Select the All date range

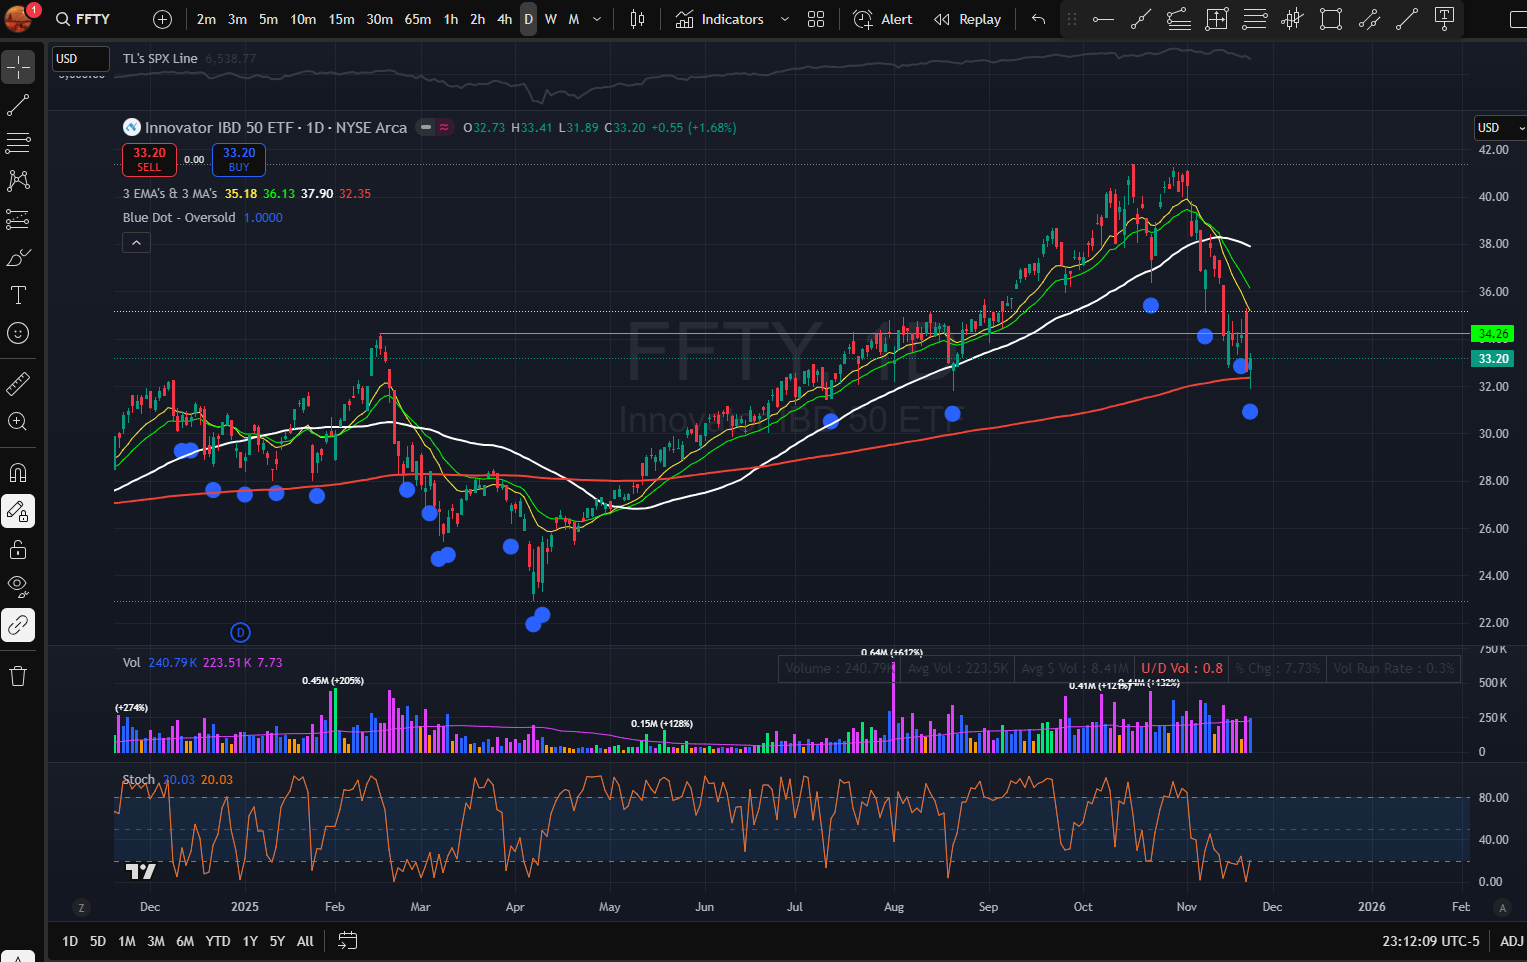click(x=305, y=941)
